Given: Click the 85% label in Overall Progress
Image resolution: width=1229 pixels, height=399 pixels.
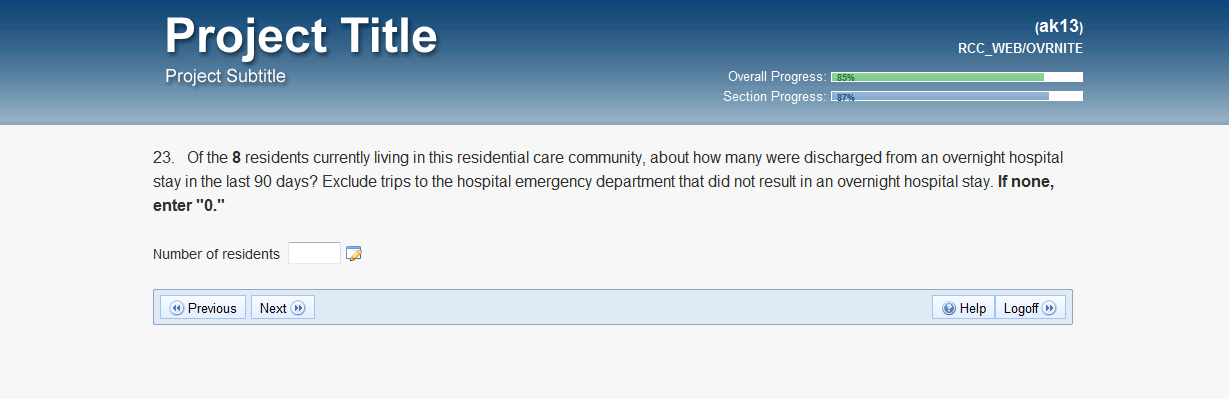Looking at the screenshot, I should (x=846, y=77).
